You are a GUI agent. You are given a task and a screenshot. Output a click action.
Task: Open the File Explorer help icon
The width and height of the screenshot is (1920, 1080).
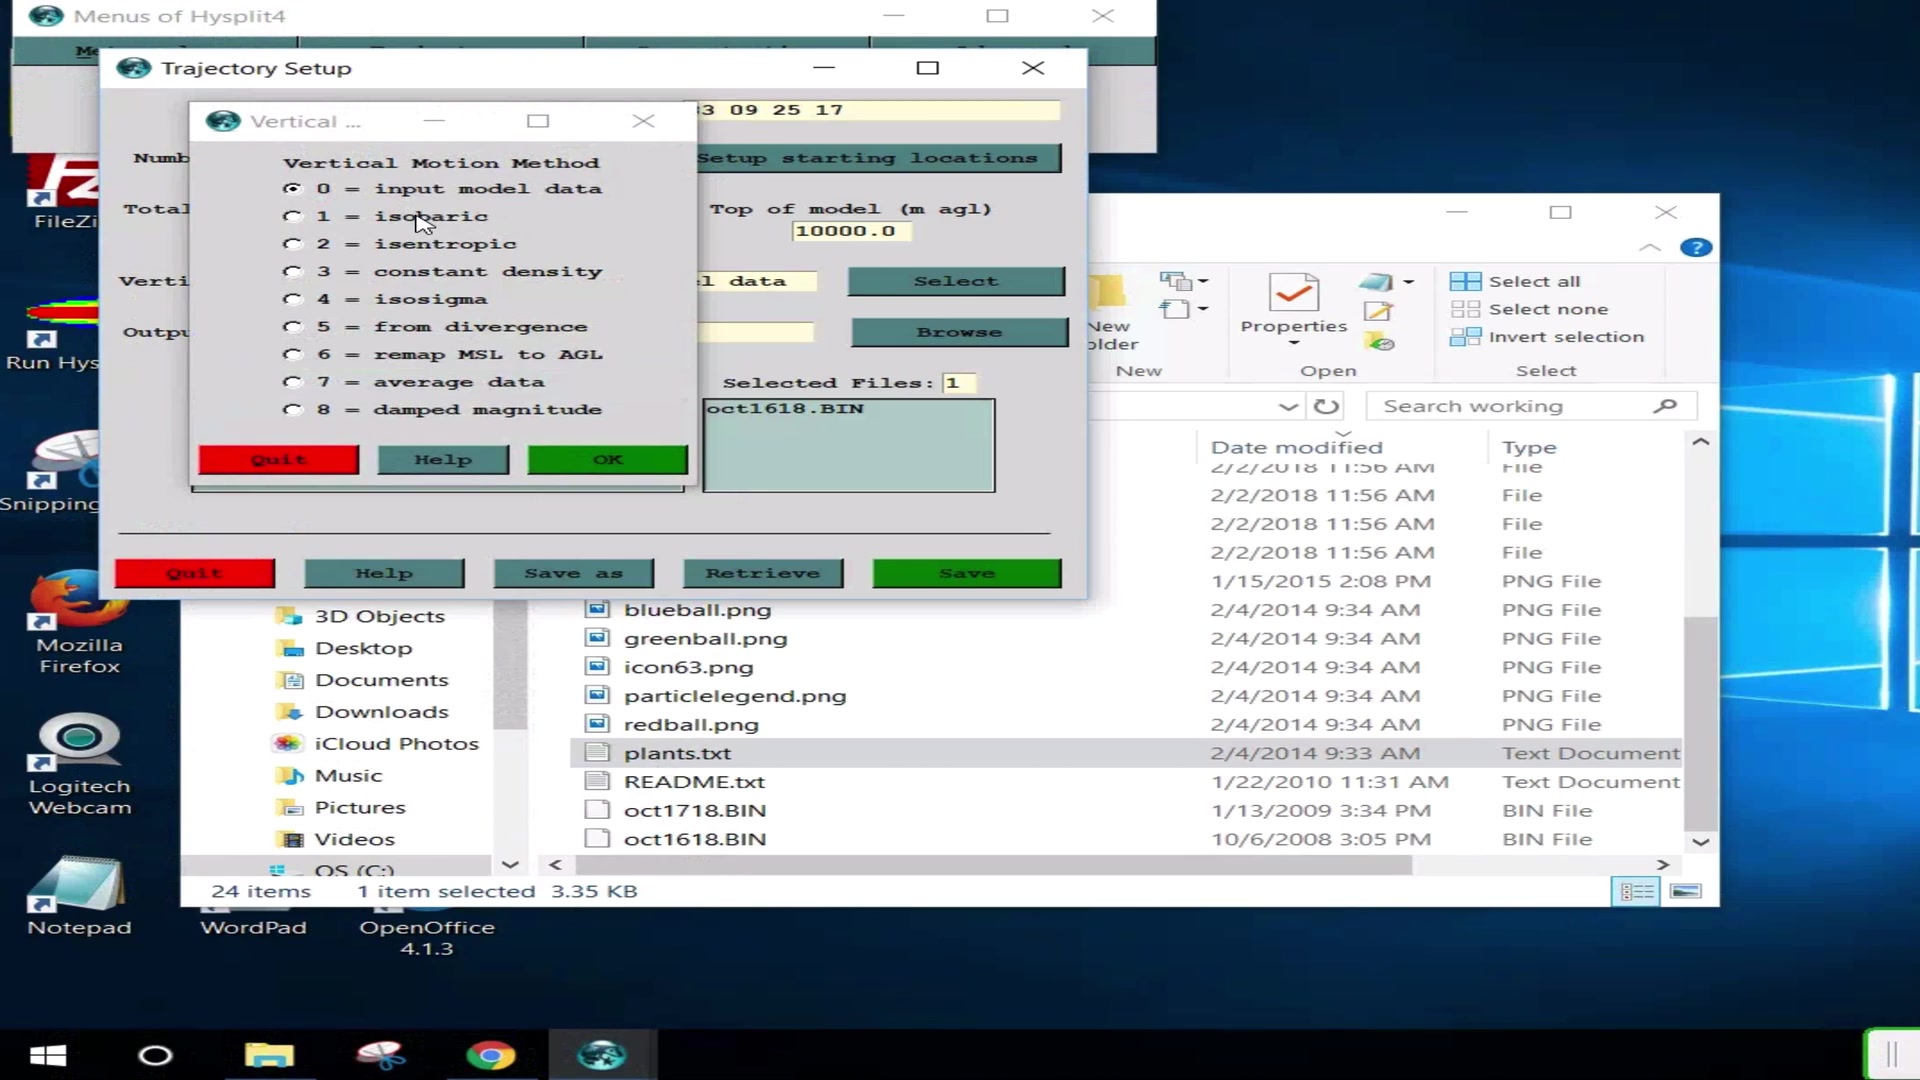coord(1695,248)
